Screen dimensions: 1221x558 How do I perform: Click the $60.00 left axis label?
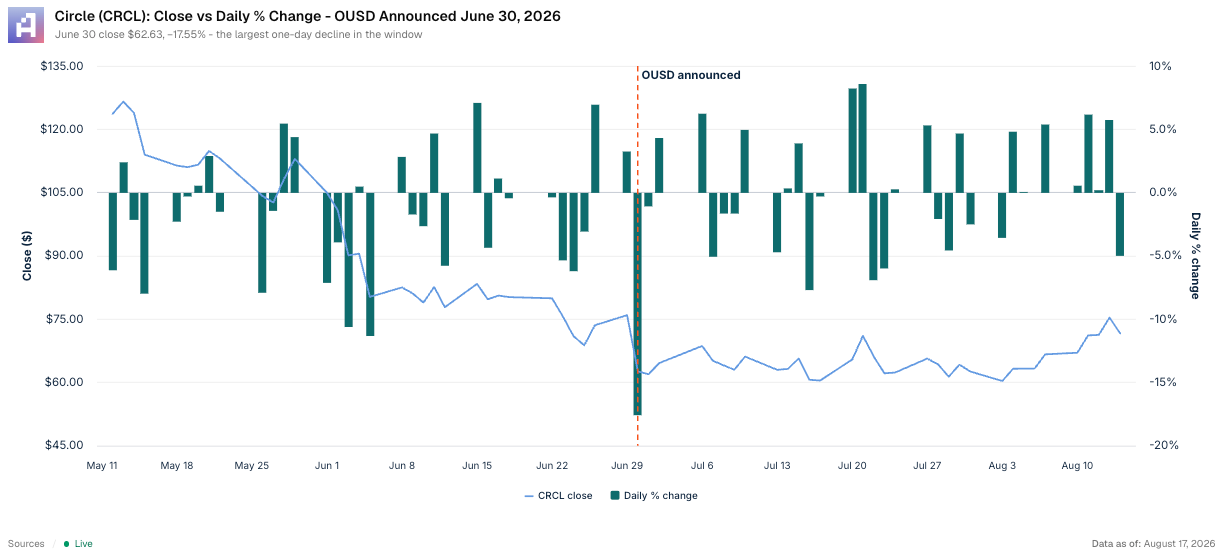65,382
